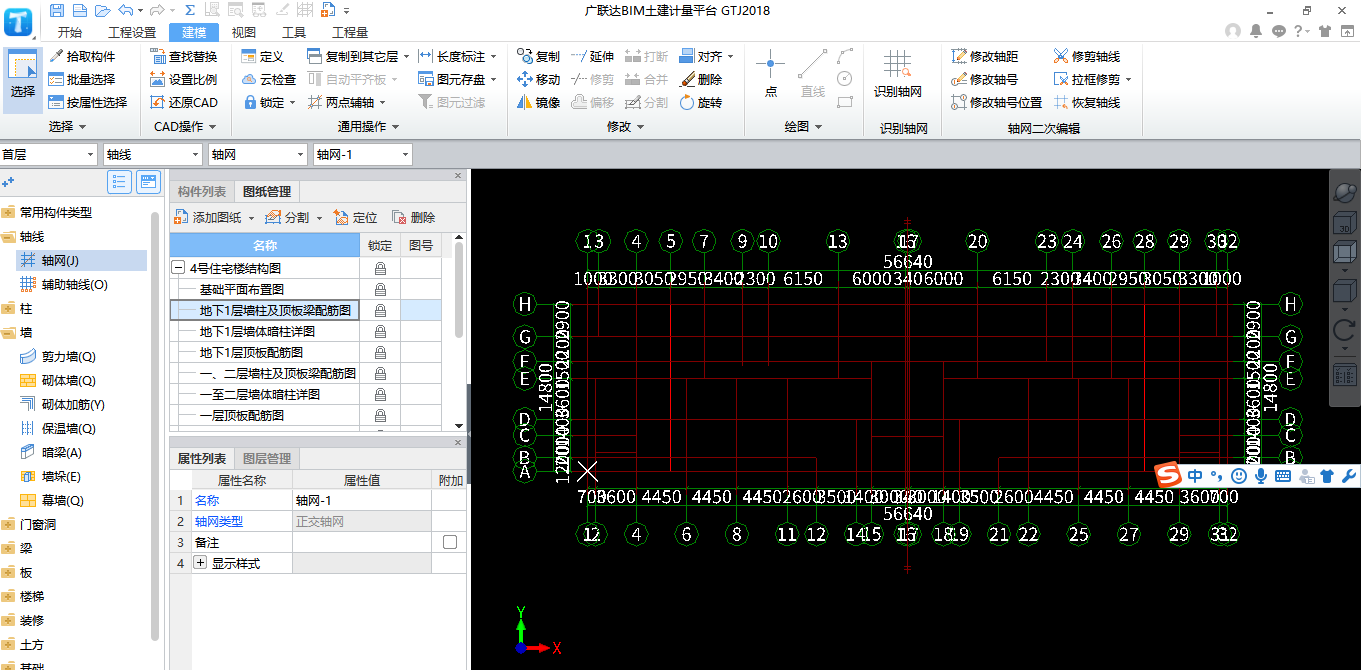Viewport: 1361px width, 670px height.
Task: Toggle lock for 一层顶板配筋图 row
Action: pos(380,416)
